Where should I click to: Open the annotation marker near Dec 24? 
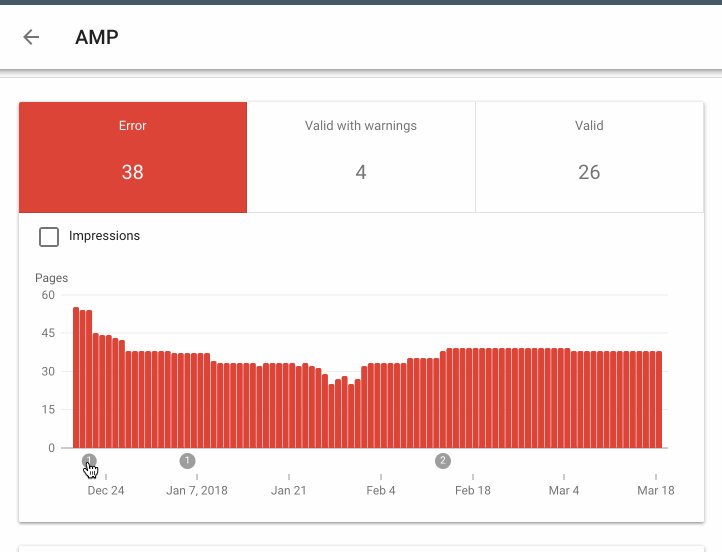tap(89, 460)
